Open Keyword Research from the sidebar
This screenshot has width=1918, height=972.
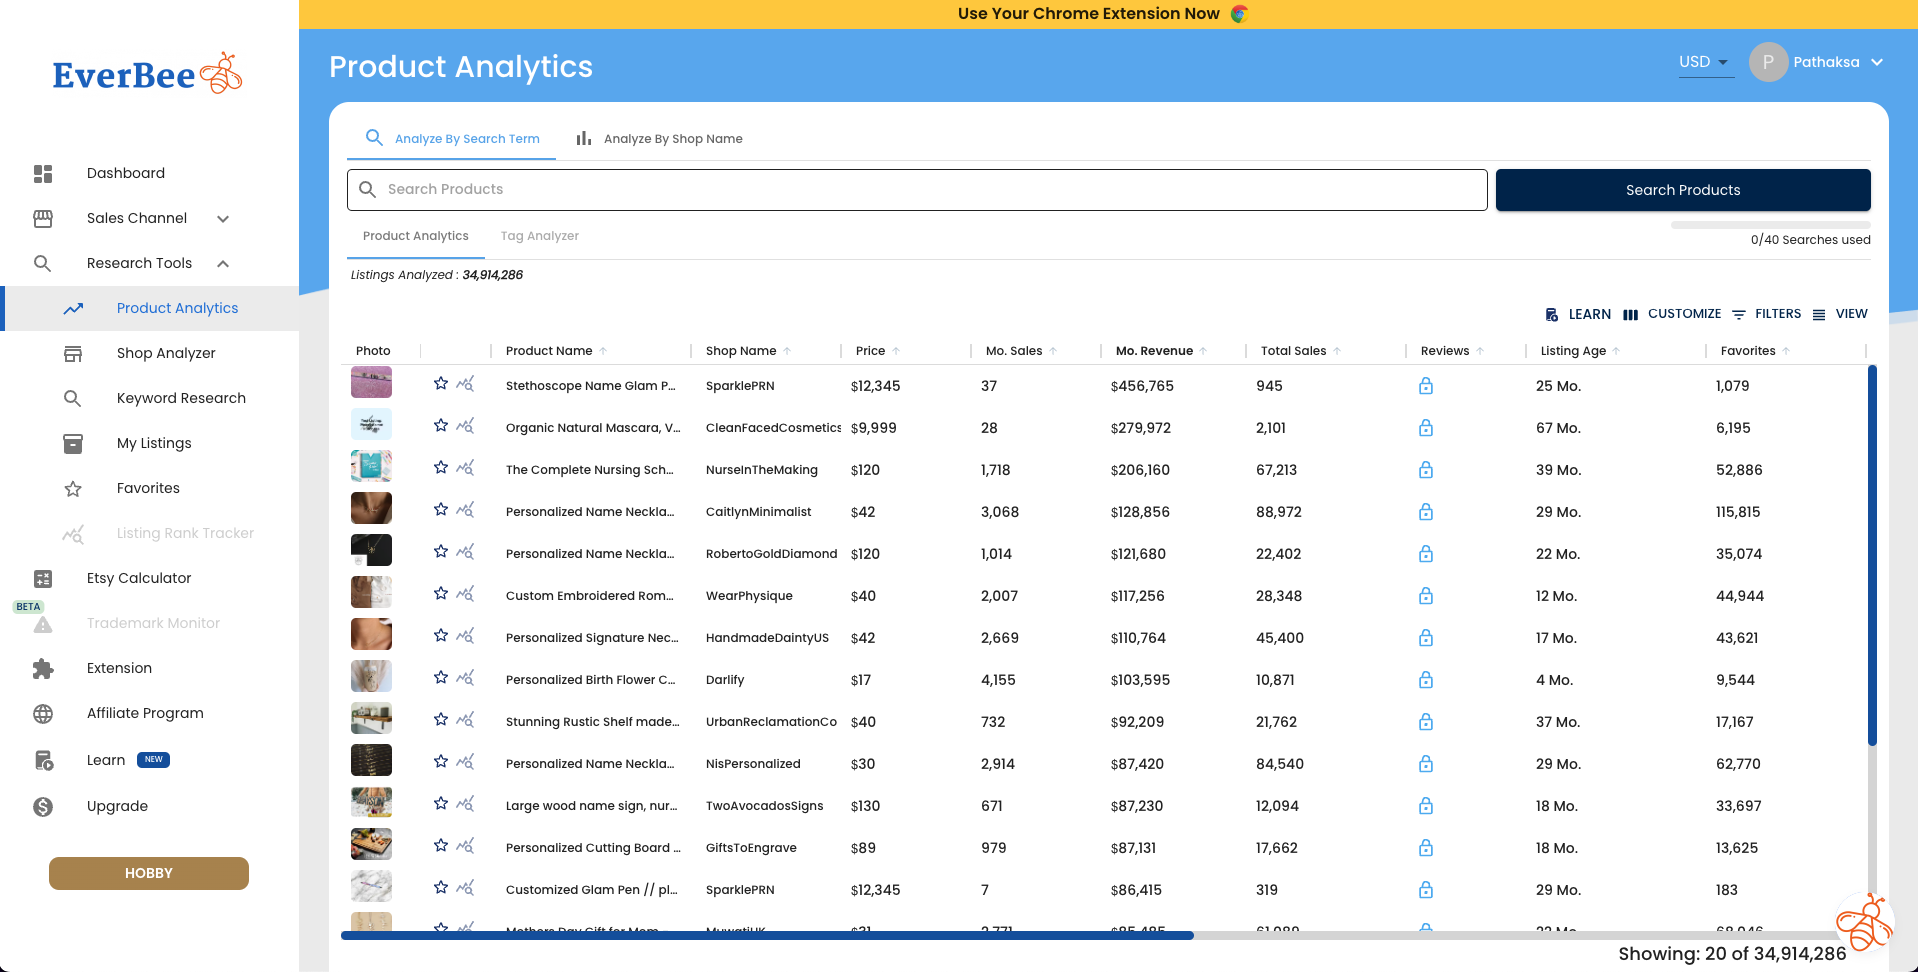(181, 398)
